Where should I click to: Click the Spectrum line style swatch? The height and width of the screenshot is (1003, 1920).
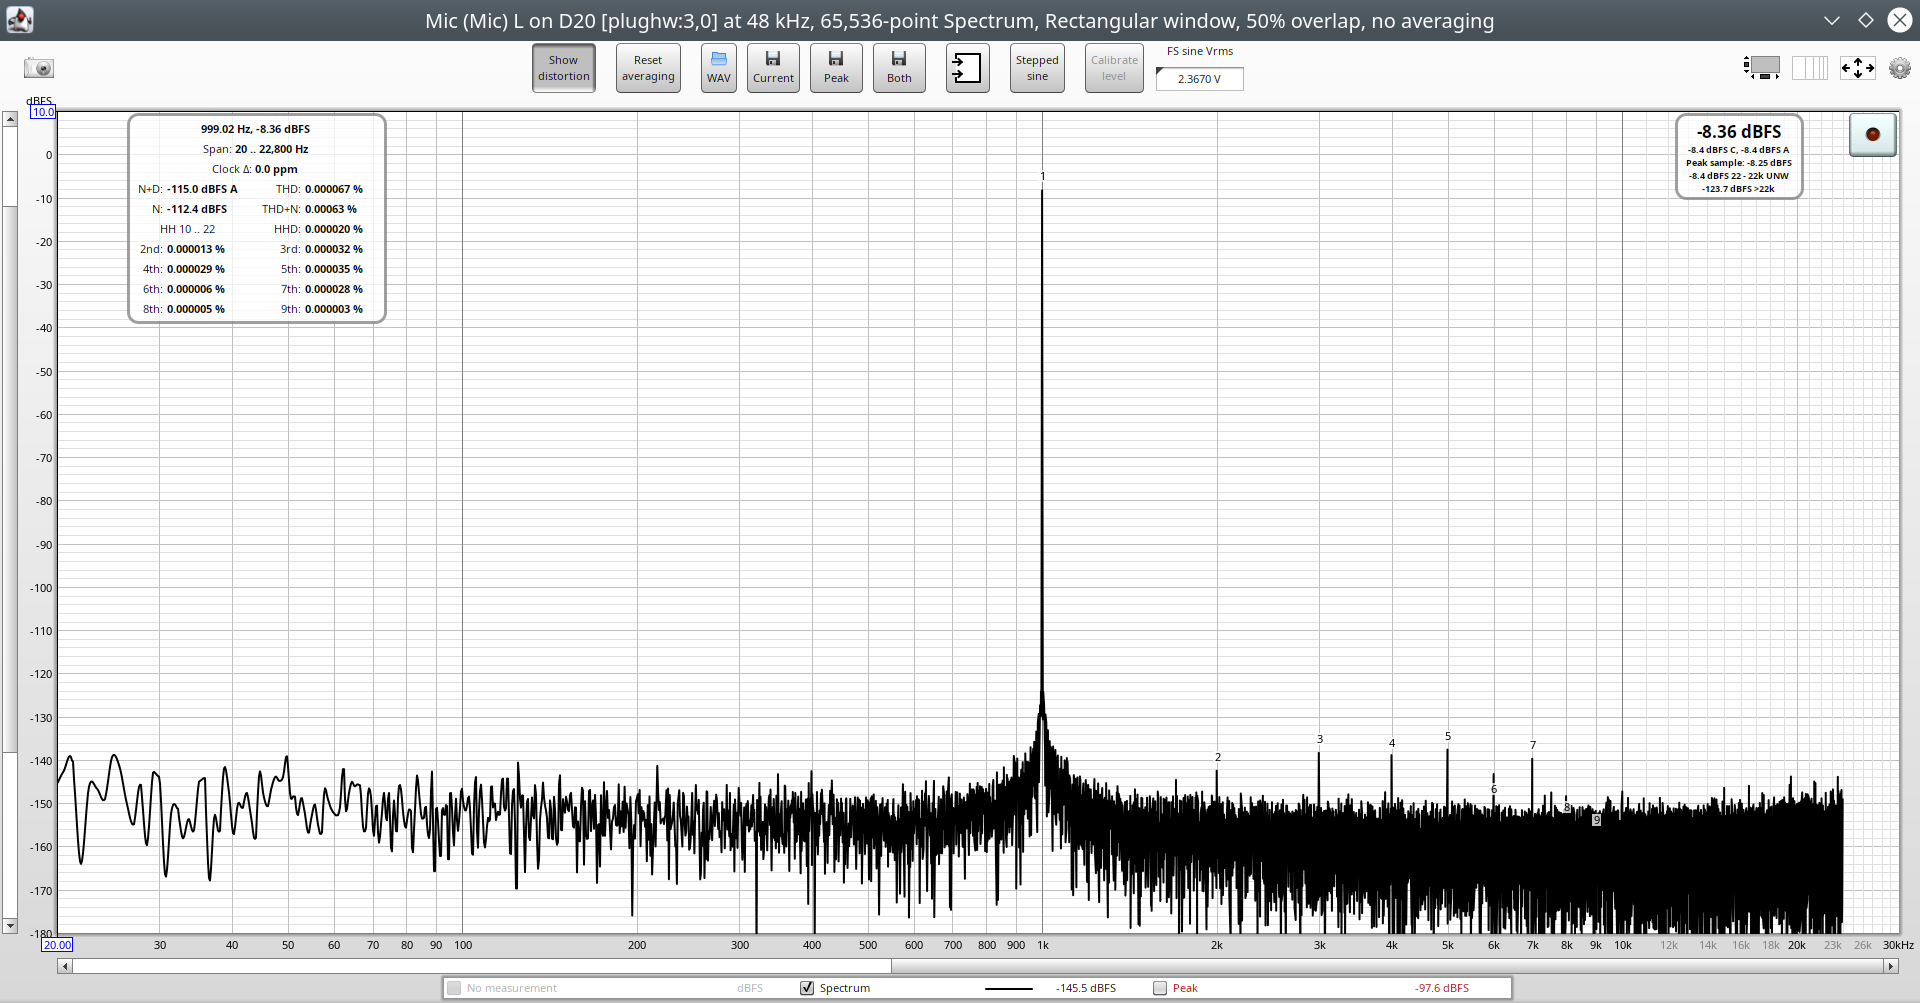coord(1008,988)
